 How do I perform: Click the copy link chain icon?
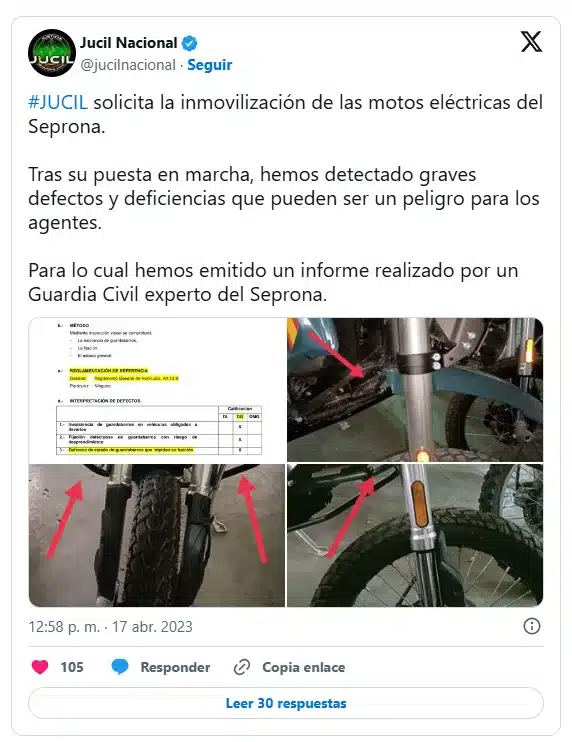click(x=242, y=667)
